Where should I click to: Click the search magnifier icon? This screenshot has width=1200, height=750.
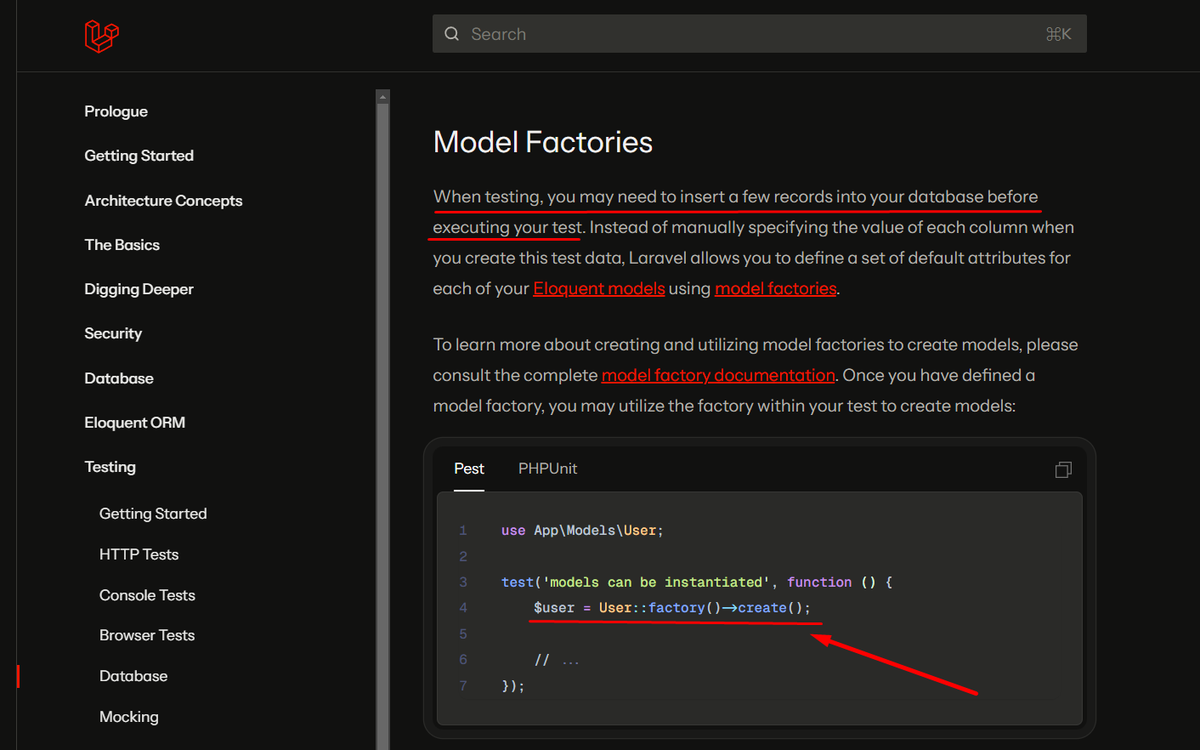pos(453,34)
